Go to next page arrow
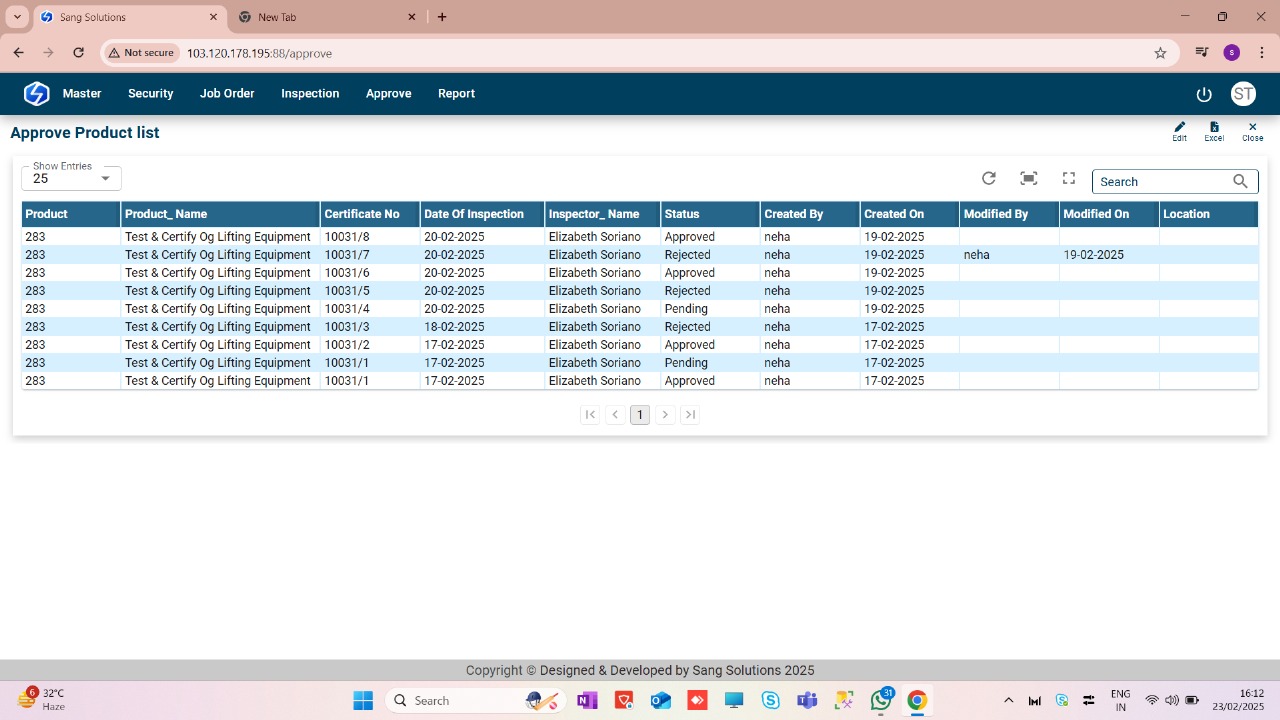The width and height of the screenshot is (1280, 720). coord(665,414)
